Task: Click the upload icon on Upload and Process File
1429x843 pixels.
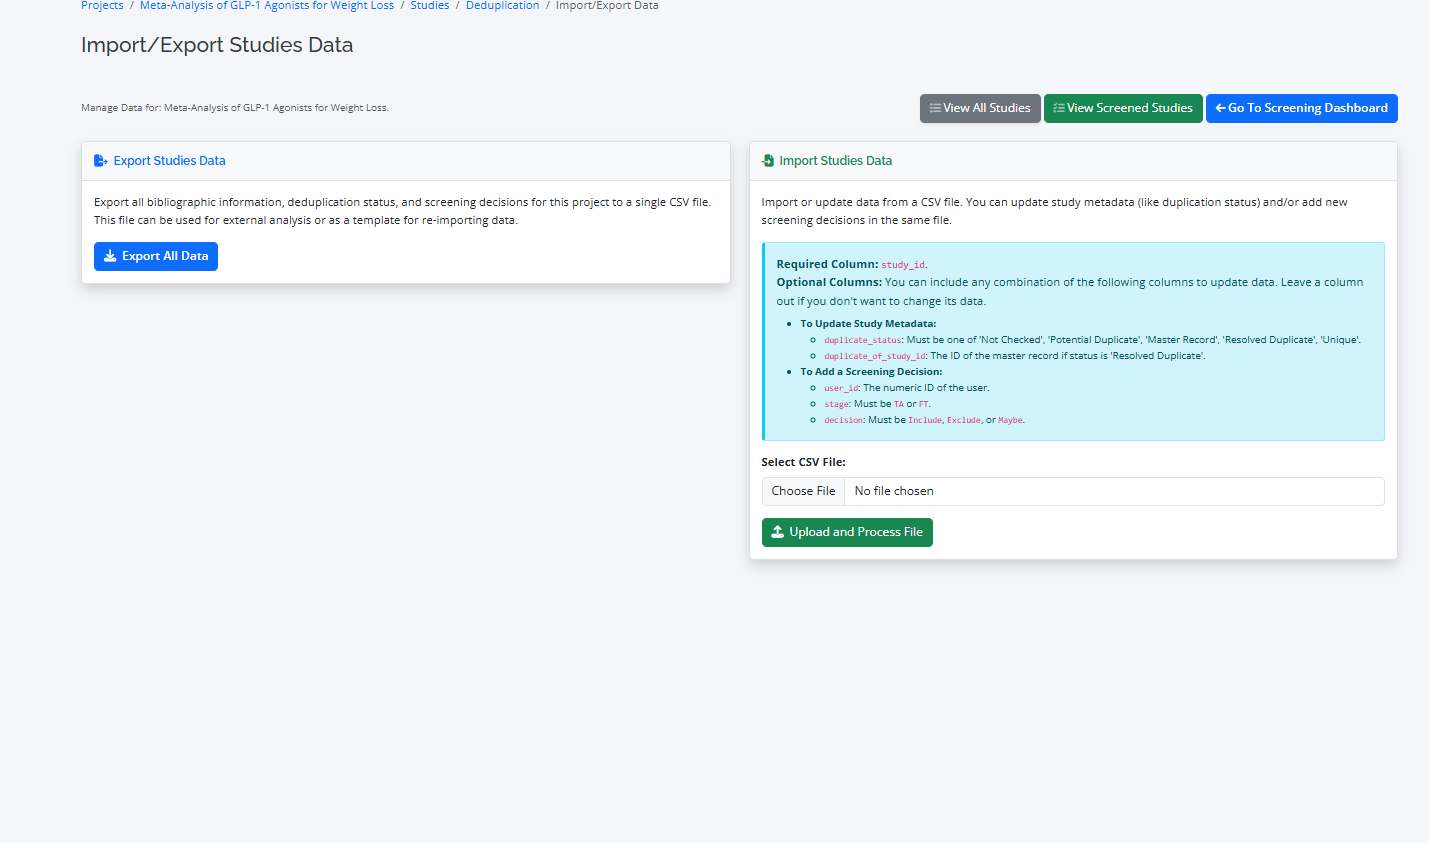Action: point(777,532)
